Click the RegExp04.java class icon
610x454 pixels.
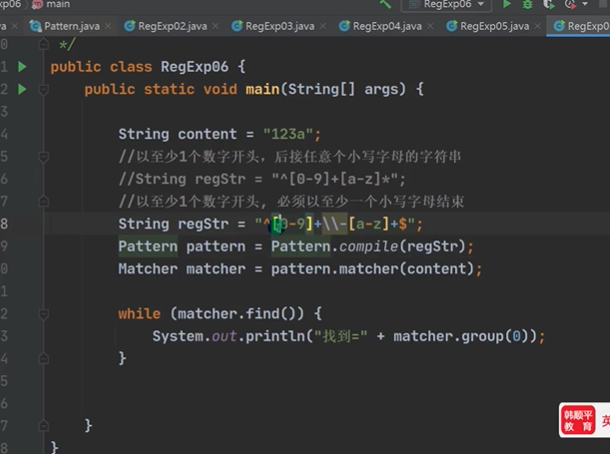coord(344,26)
